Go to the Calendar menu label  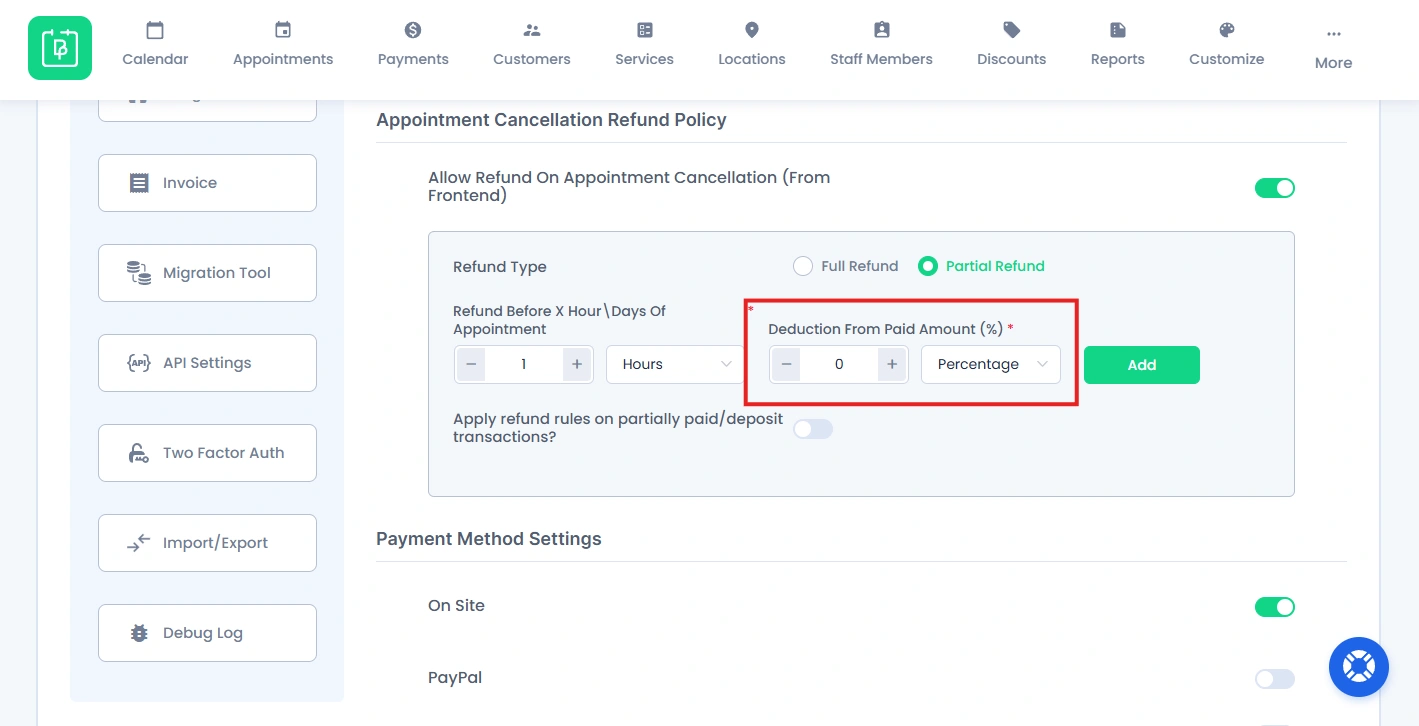155,59
